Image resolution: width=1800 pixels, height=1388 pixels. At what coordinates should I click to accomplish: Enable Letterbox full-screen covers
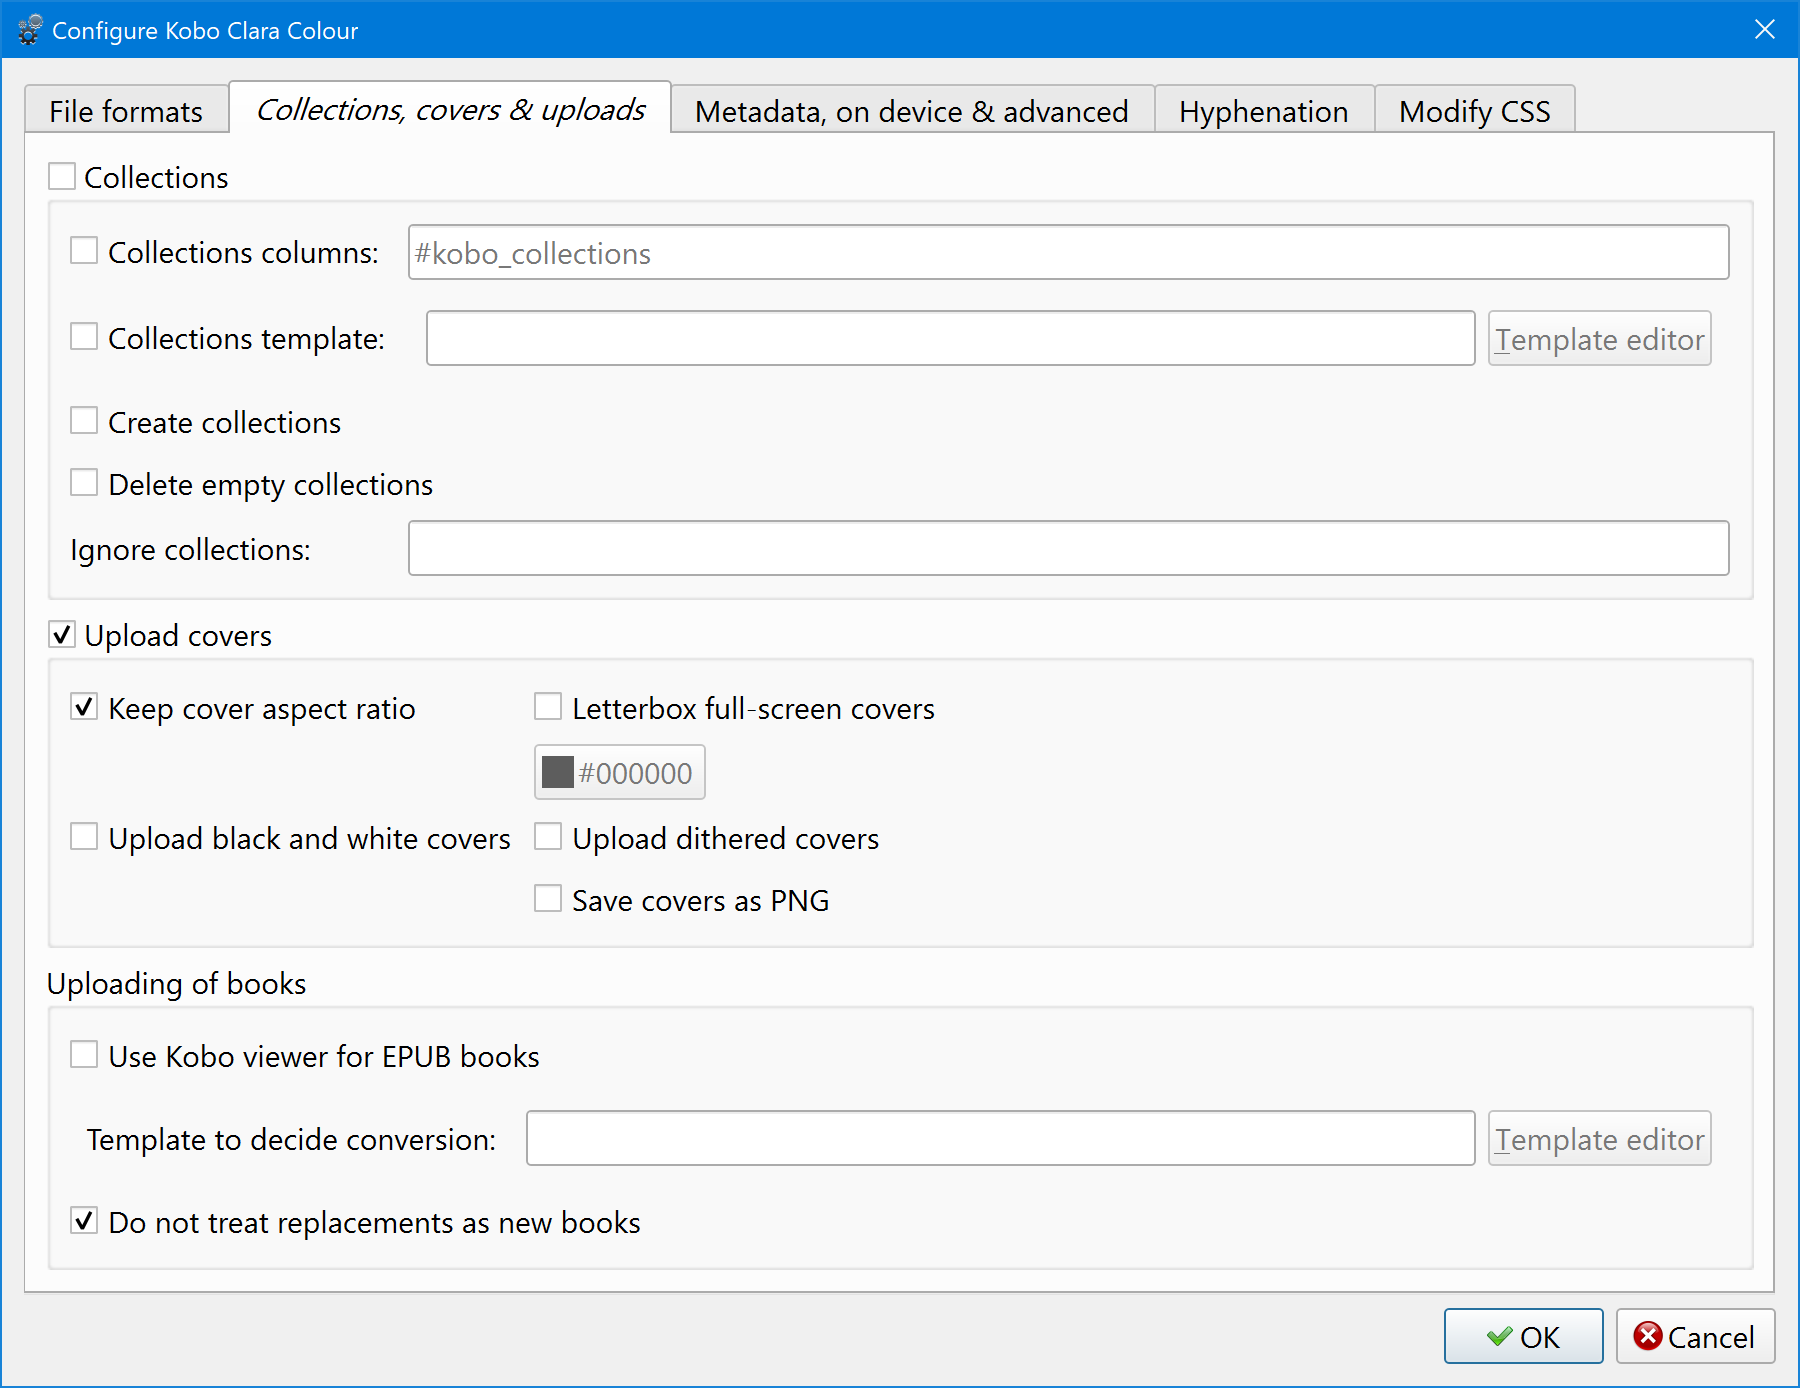pos(548,708)
